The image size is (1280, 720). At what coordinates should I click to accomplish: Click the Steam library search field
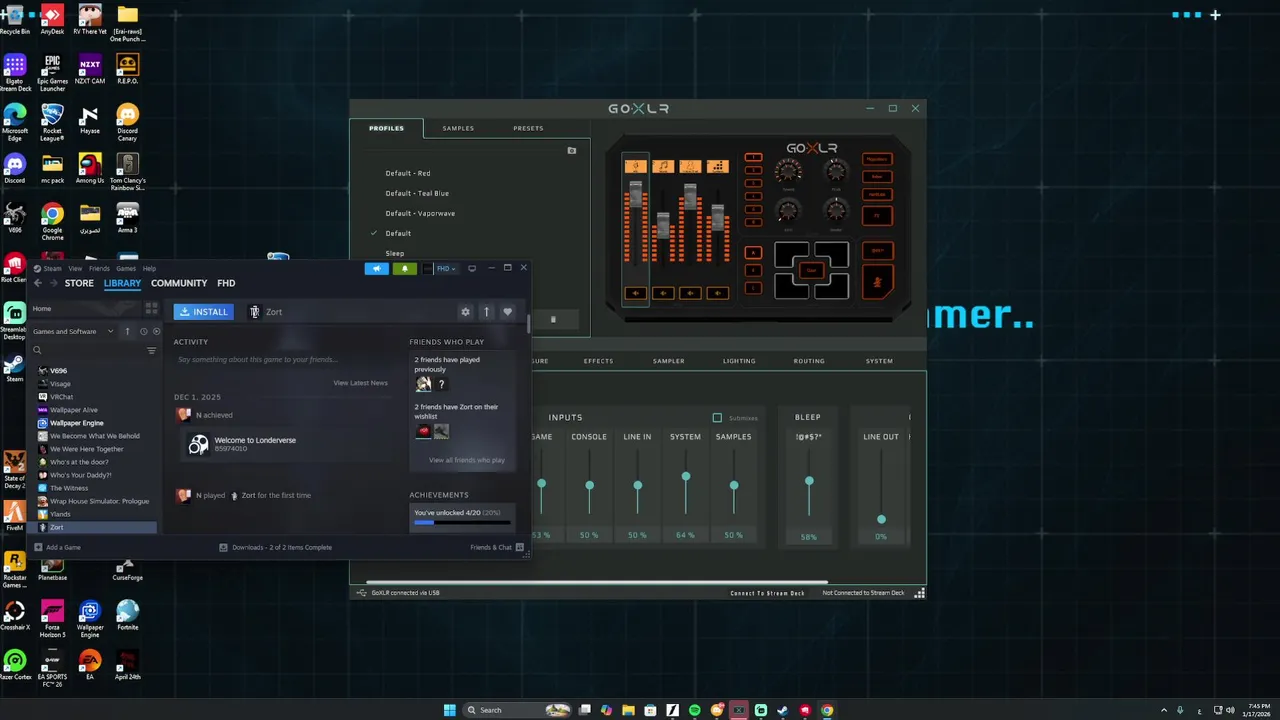[87, 350]
